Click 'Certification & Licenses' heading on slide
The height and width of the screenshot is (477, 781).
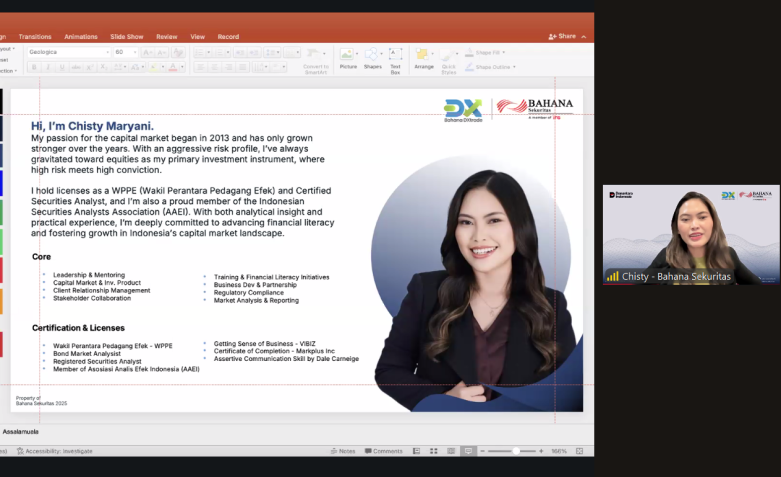[x=78, y=328]
